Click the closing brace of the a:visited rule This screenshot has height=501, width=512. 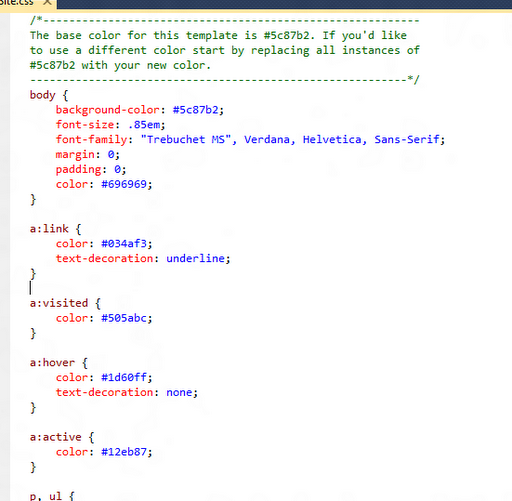point(33,333)
